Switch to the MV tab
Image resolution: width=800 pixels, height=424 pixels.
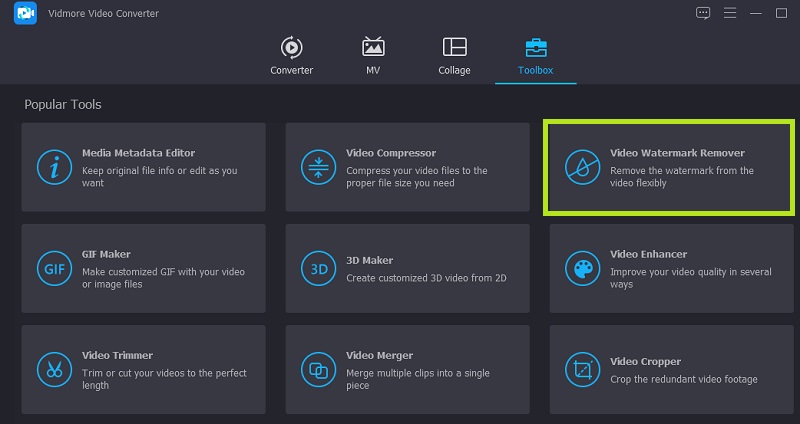pyautogui.click(x=373, y=55)
